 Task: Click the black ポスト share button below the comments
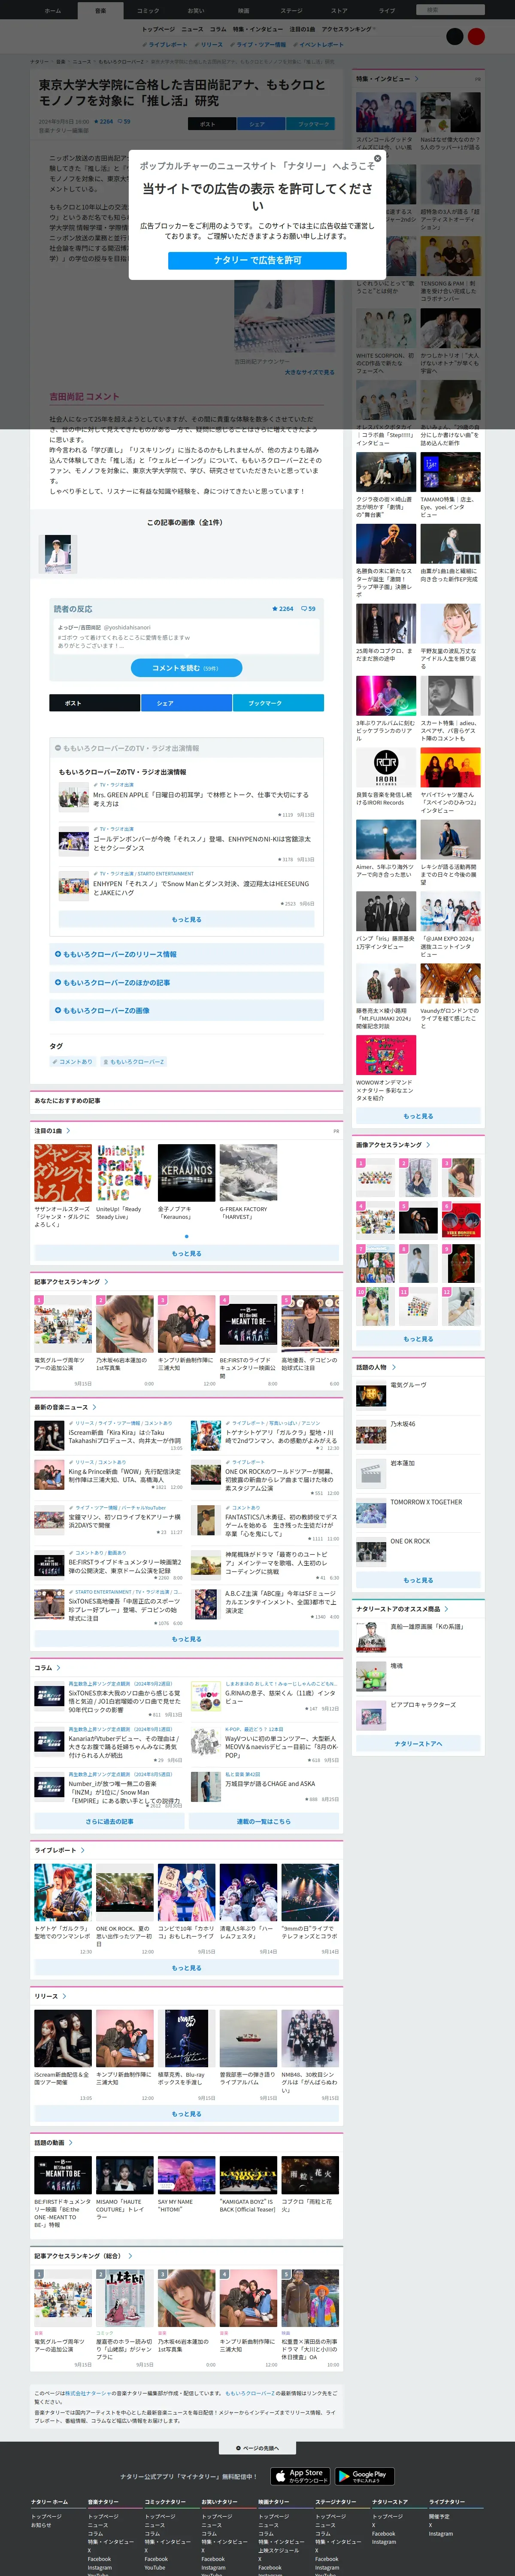(x=94, y=703)
